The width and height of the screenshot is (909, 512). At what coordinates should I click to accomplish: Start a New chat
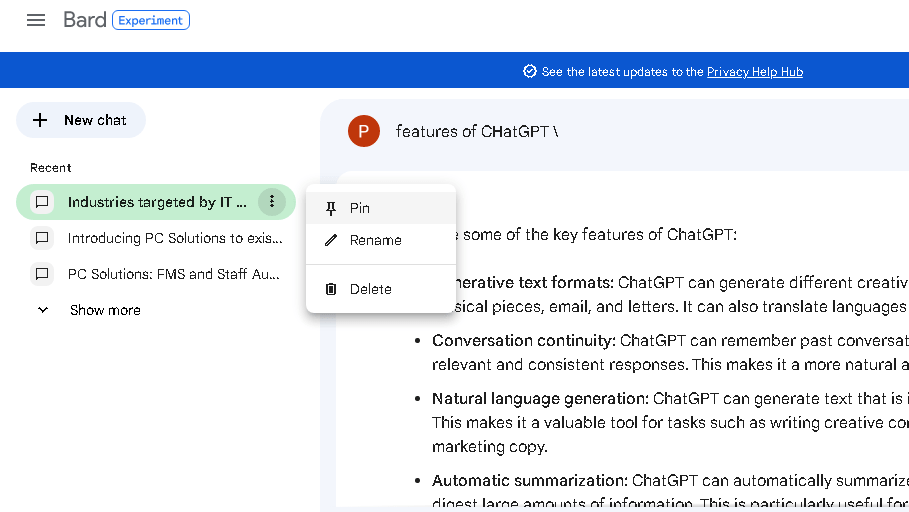(81, 120)
